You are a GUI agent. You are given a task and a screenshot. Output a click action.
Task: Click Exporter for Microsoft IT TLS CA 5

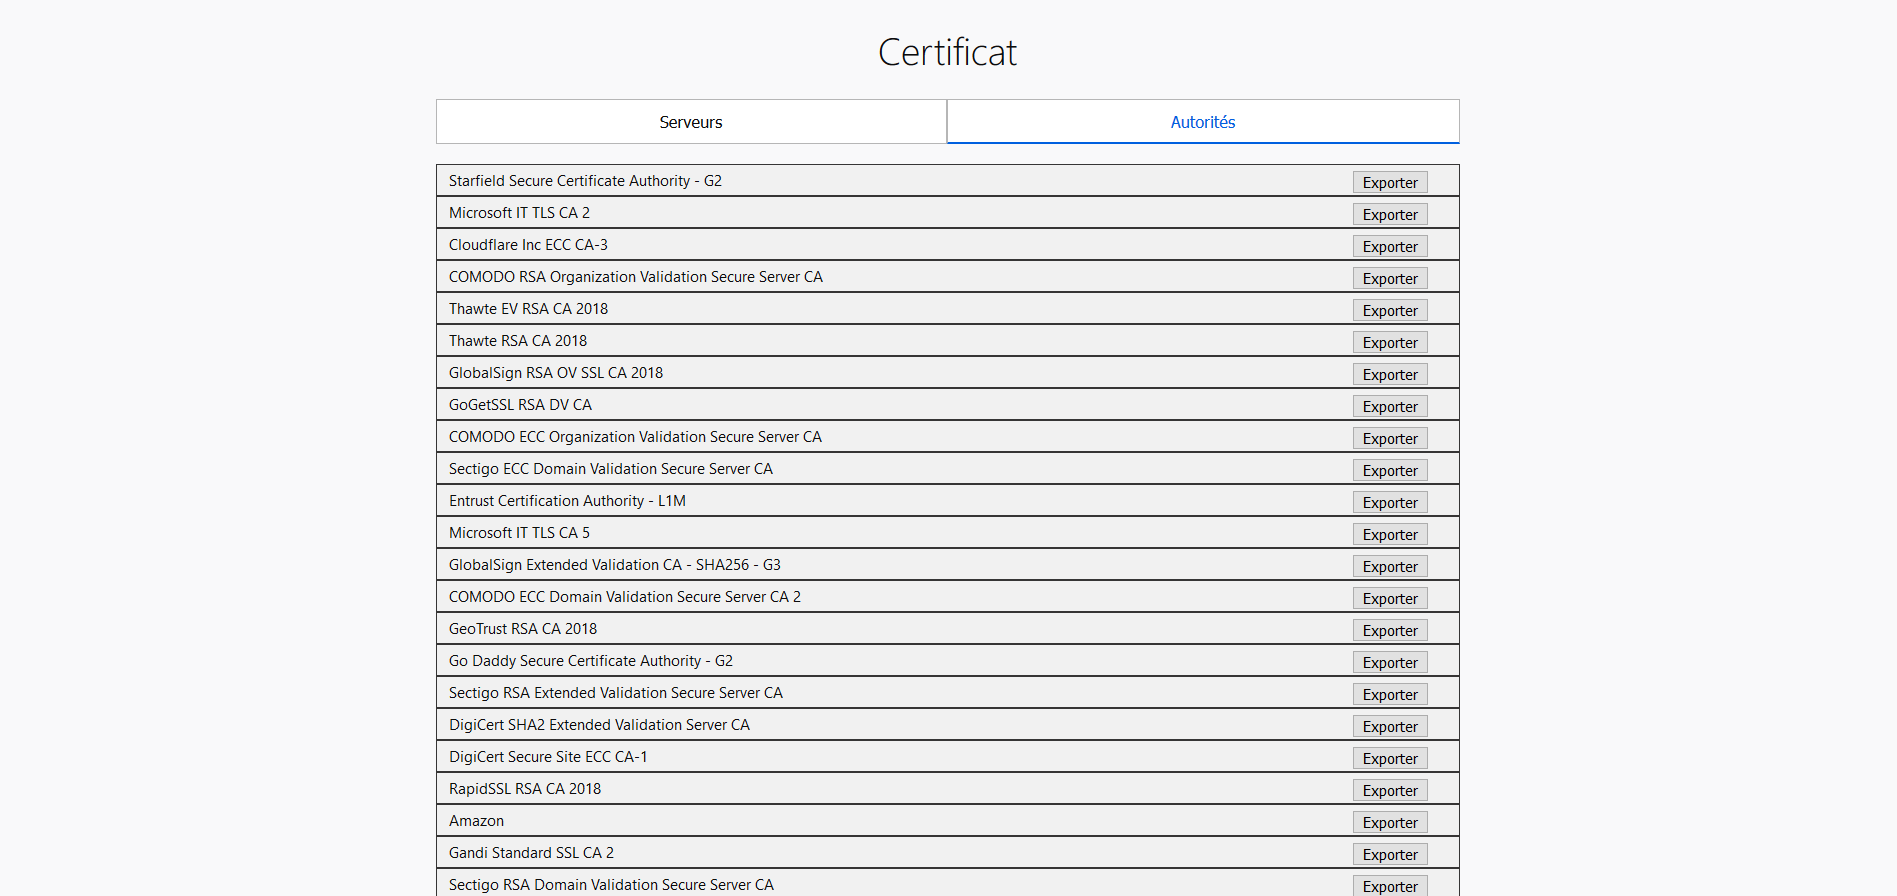1390,534
